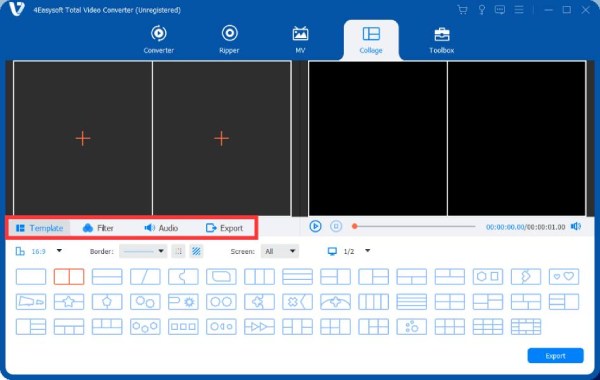Stop the preview playback
600x380 pixels.
click(x=336, y=227)
